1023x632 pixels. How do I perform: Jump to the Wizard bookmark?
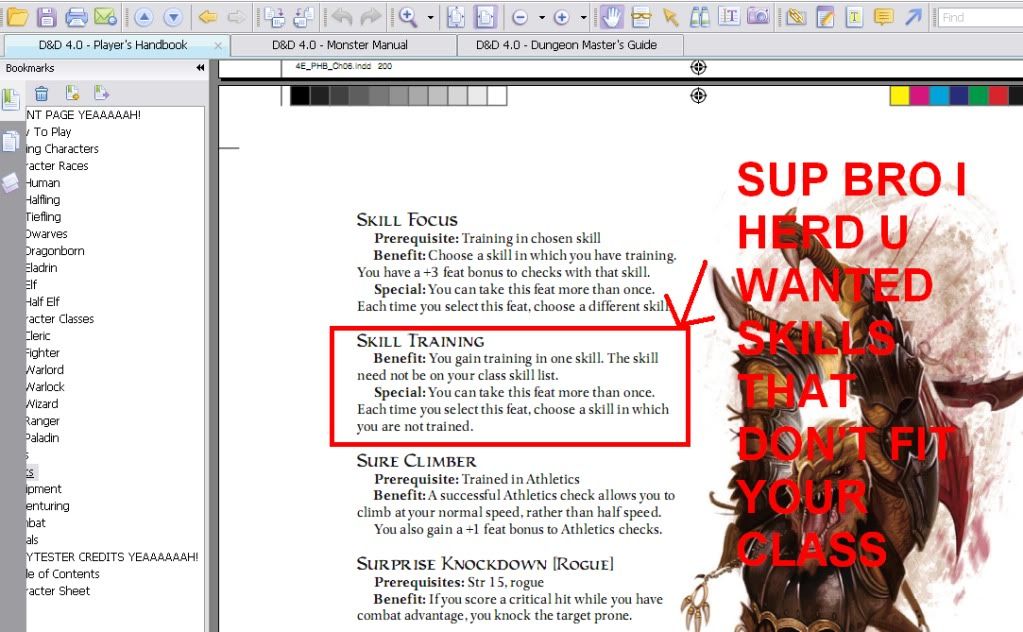coord(42,404)
